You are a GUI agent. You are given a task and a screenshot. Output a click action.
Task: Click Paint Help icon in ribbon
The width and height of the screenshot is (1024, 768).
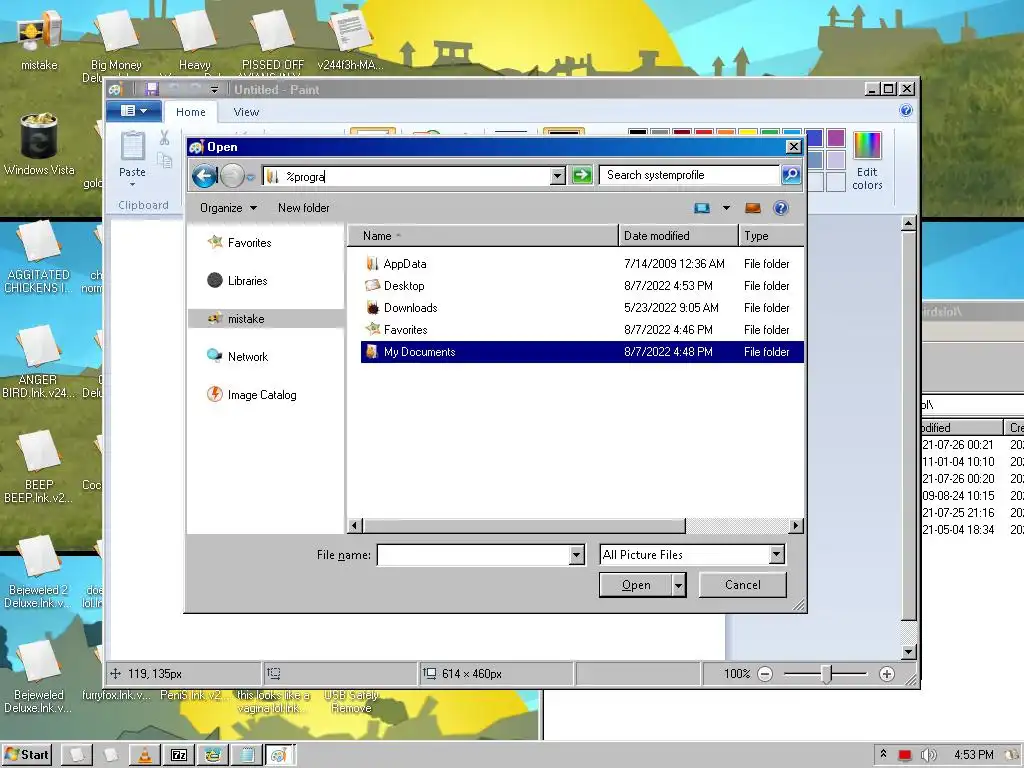[906, 110]
